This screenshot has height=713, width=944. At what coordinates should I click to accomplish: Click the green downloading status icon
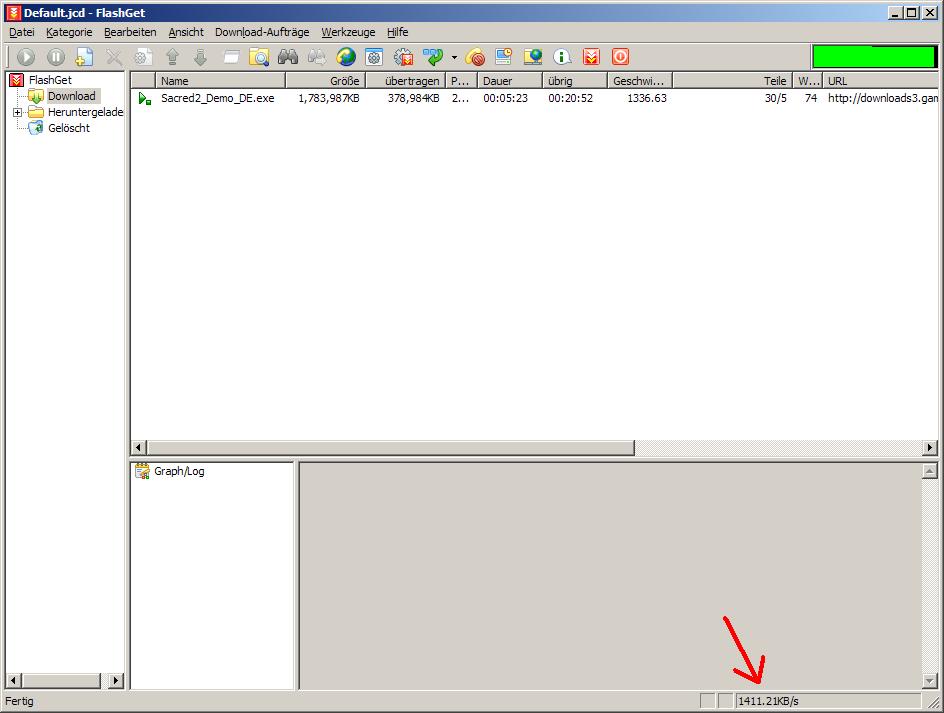point(144,98)
